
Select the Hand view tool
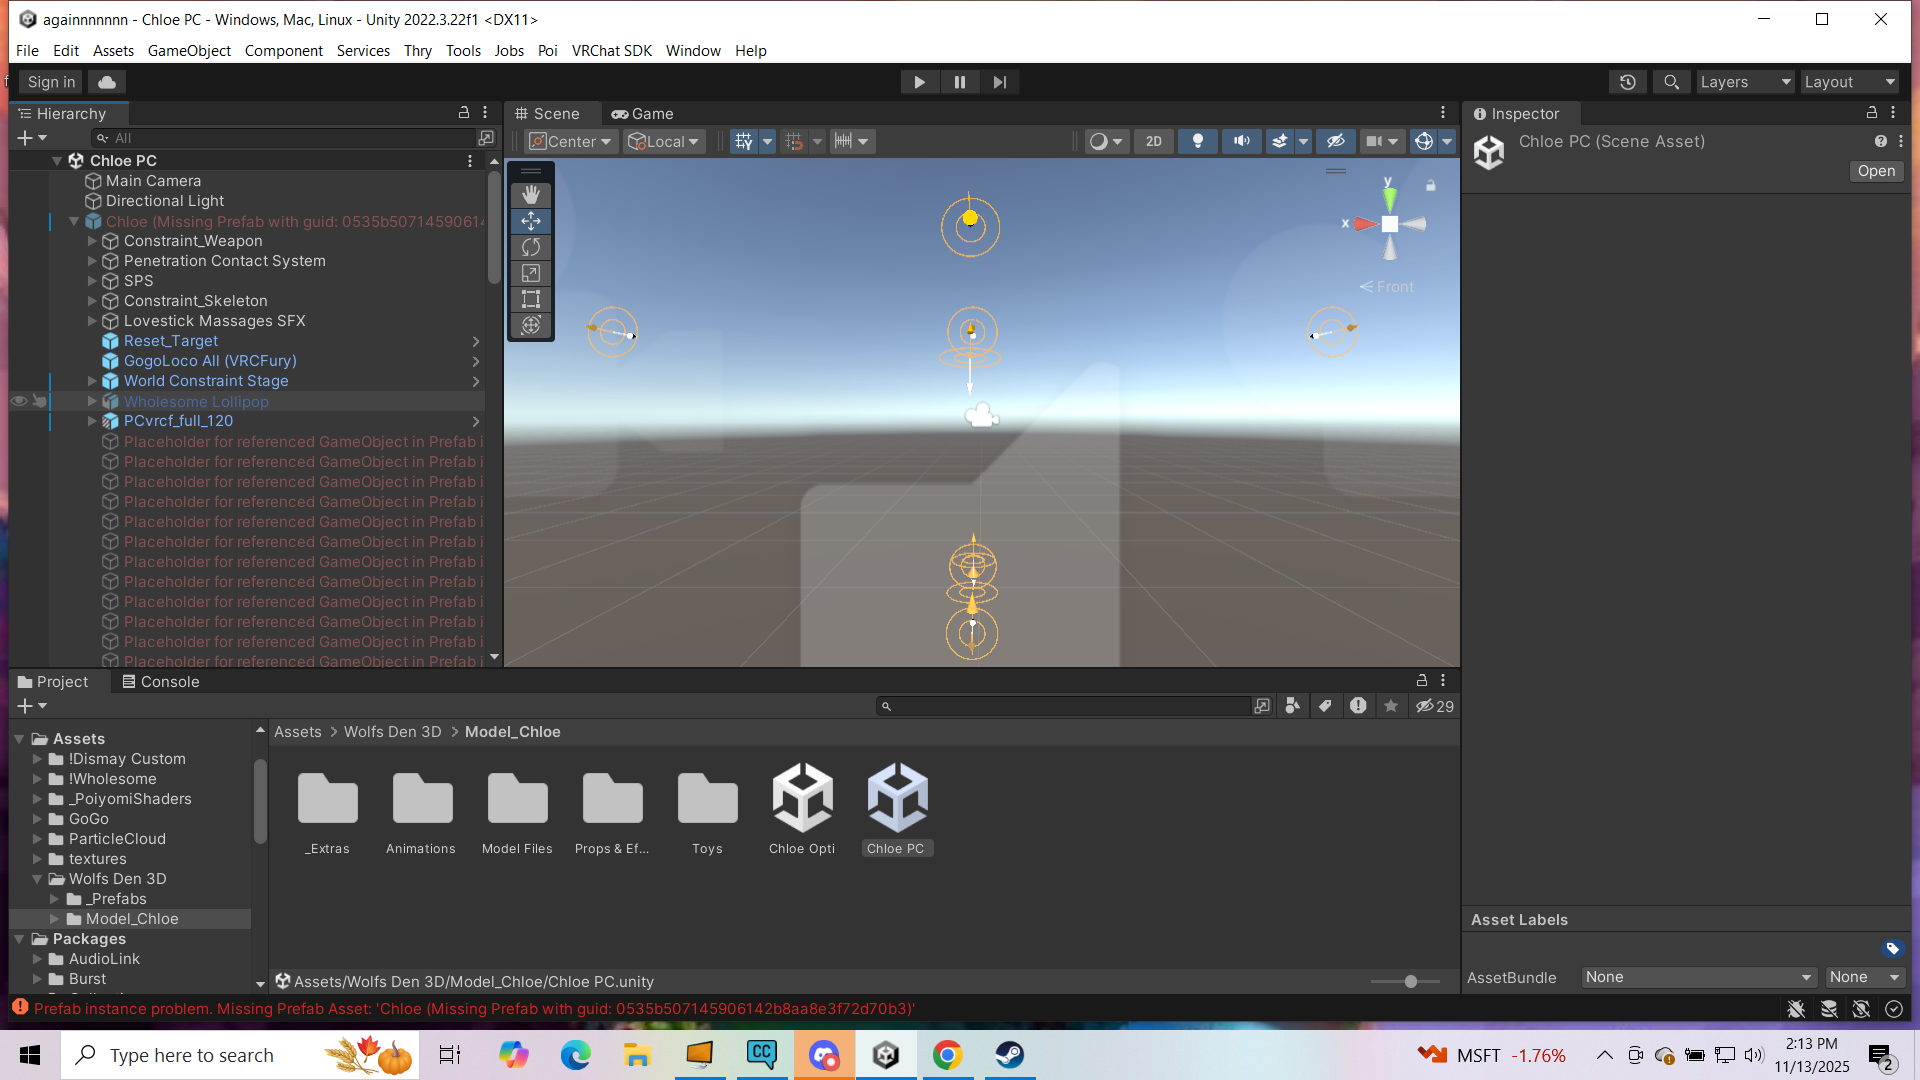[531, 194]
